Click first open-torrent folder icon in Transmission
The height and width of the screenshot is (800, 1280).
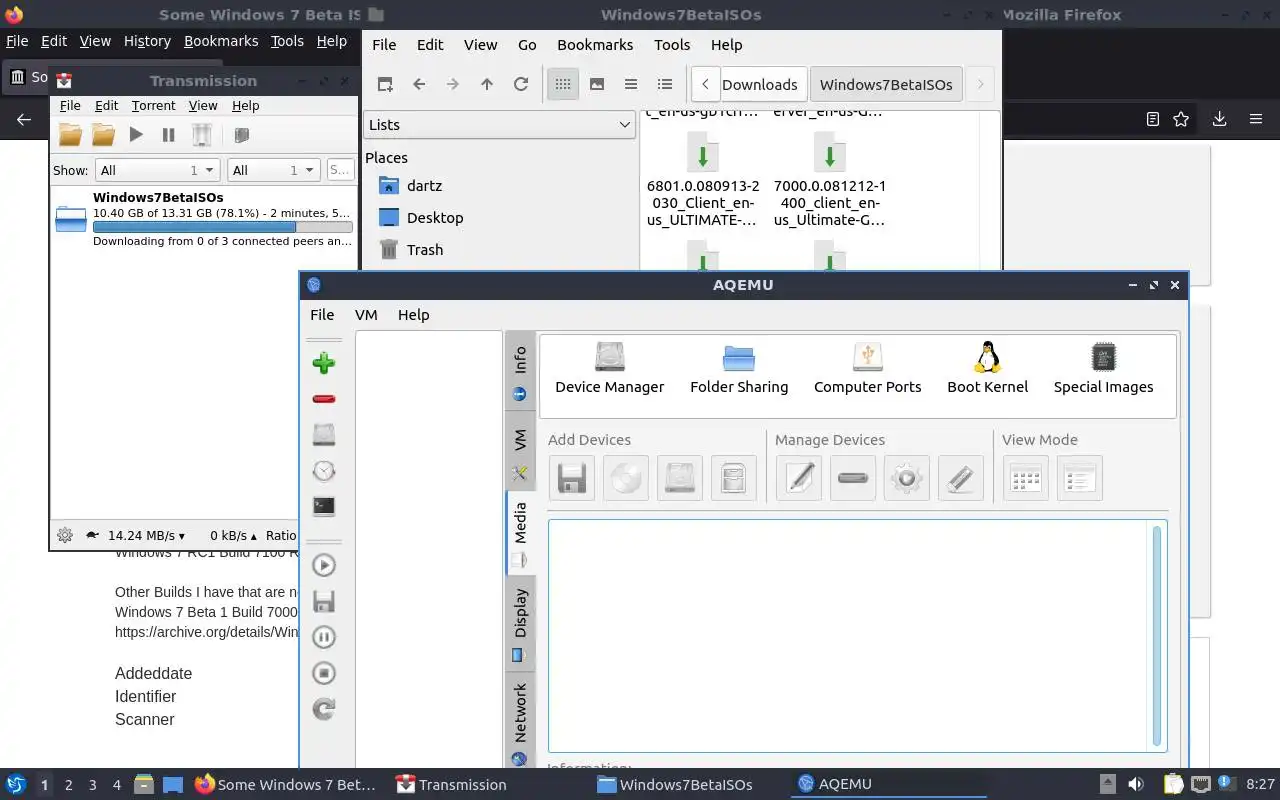(70, 134)
